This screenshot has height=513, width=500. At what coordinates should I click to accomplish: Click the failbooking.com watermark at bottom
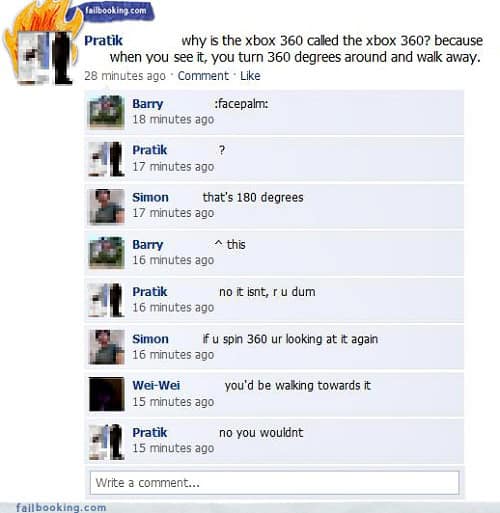pos(61,507)
